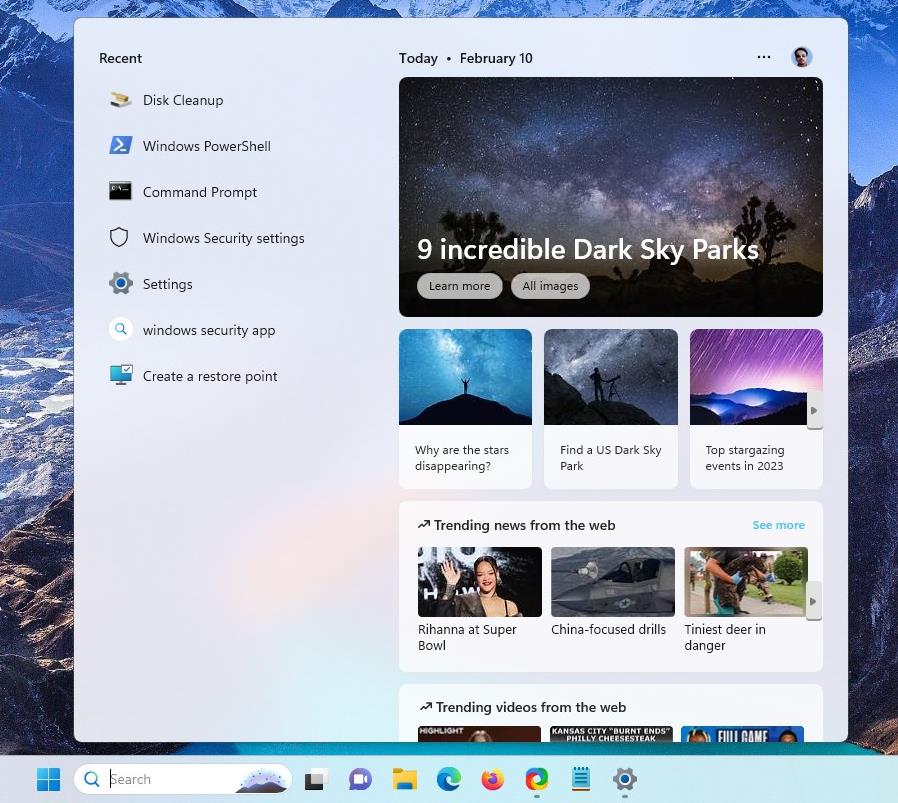Click the Windows Start button
Image resolution: width=898 pixels, height=803 pixels.
pyautogui.click(x=48, y=779)
